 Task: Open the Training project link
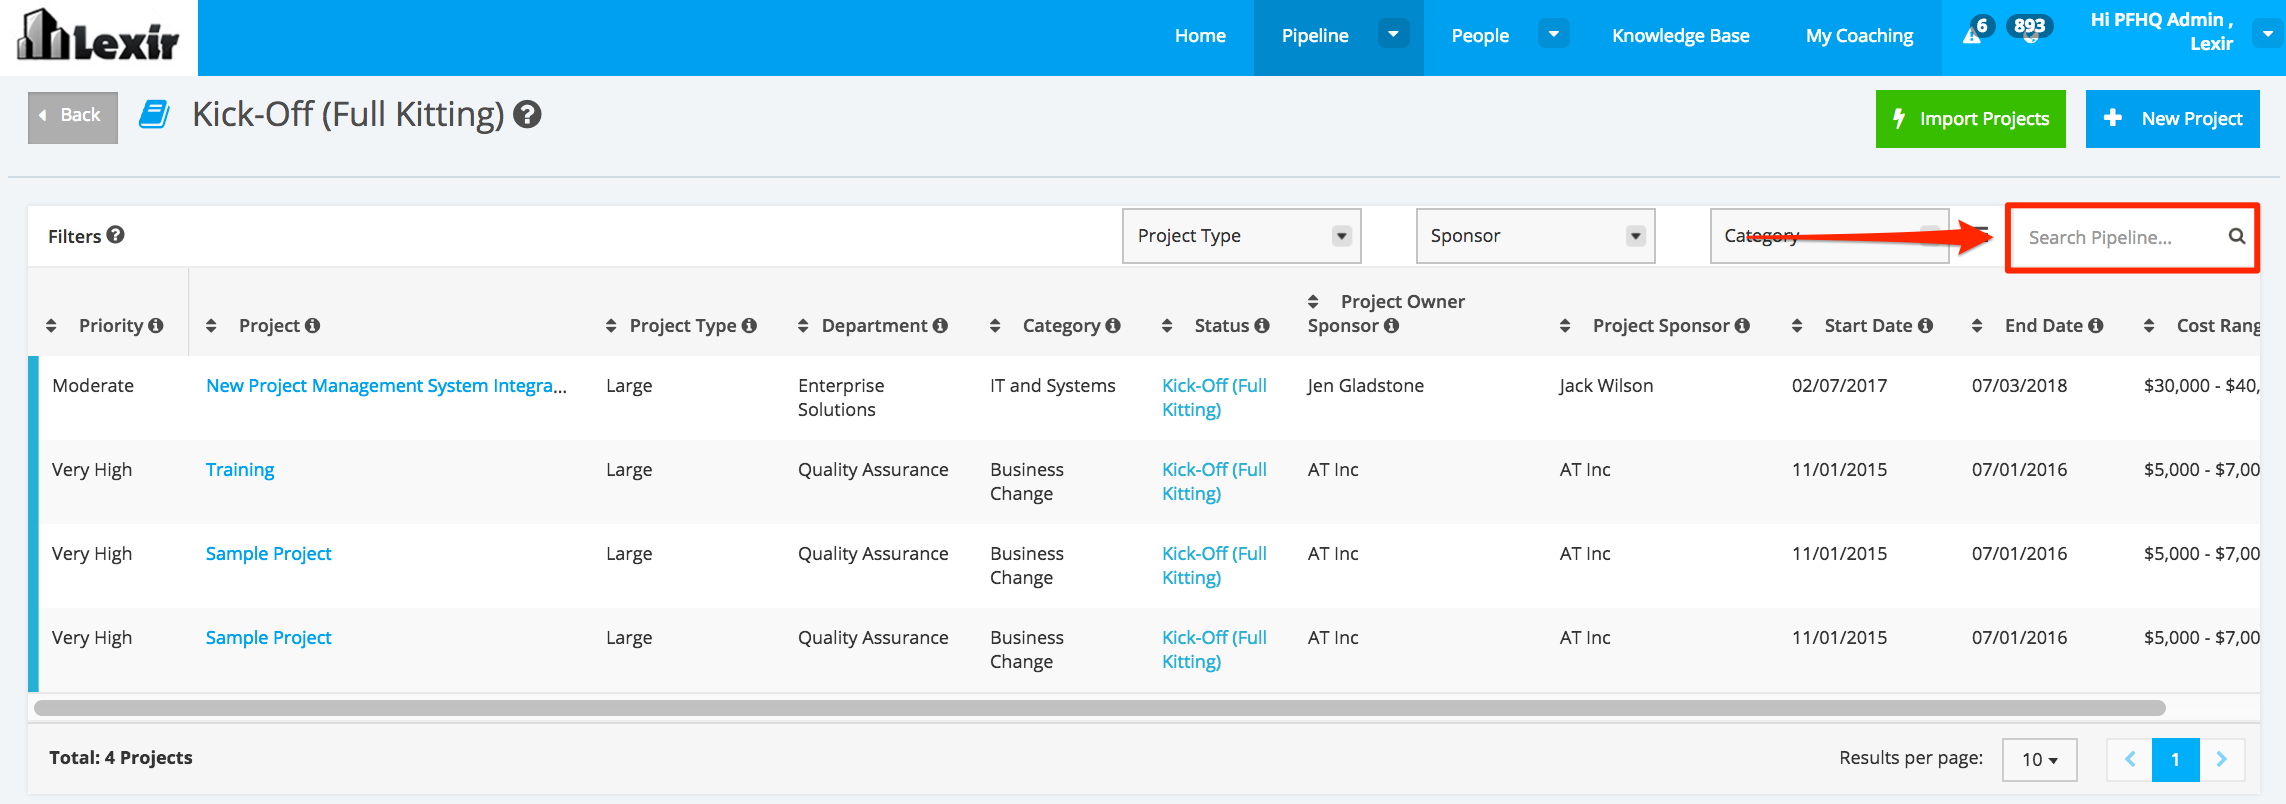240,470
